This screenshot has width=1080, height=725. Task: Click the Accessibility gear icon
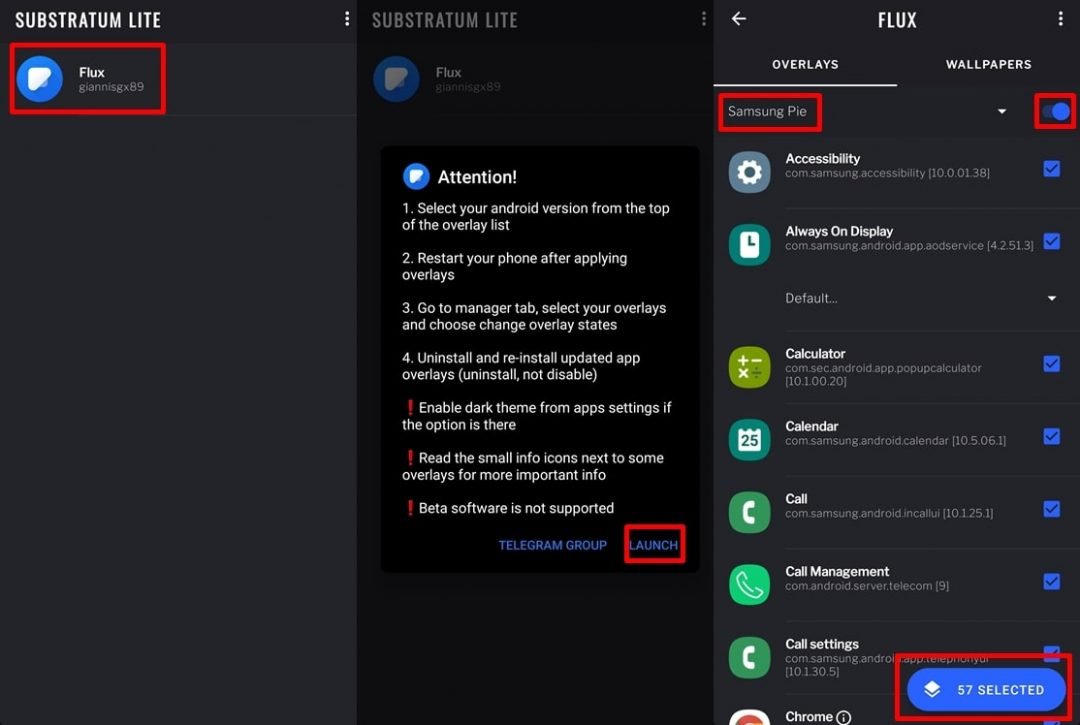pyautogui.click(x=749, y=171)
